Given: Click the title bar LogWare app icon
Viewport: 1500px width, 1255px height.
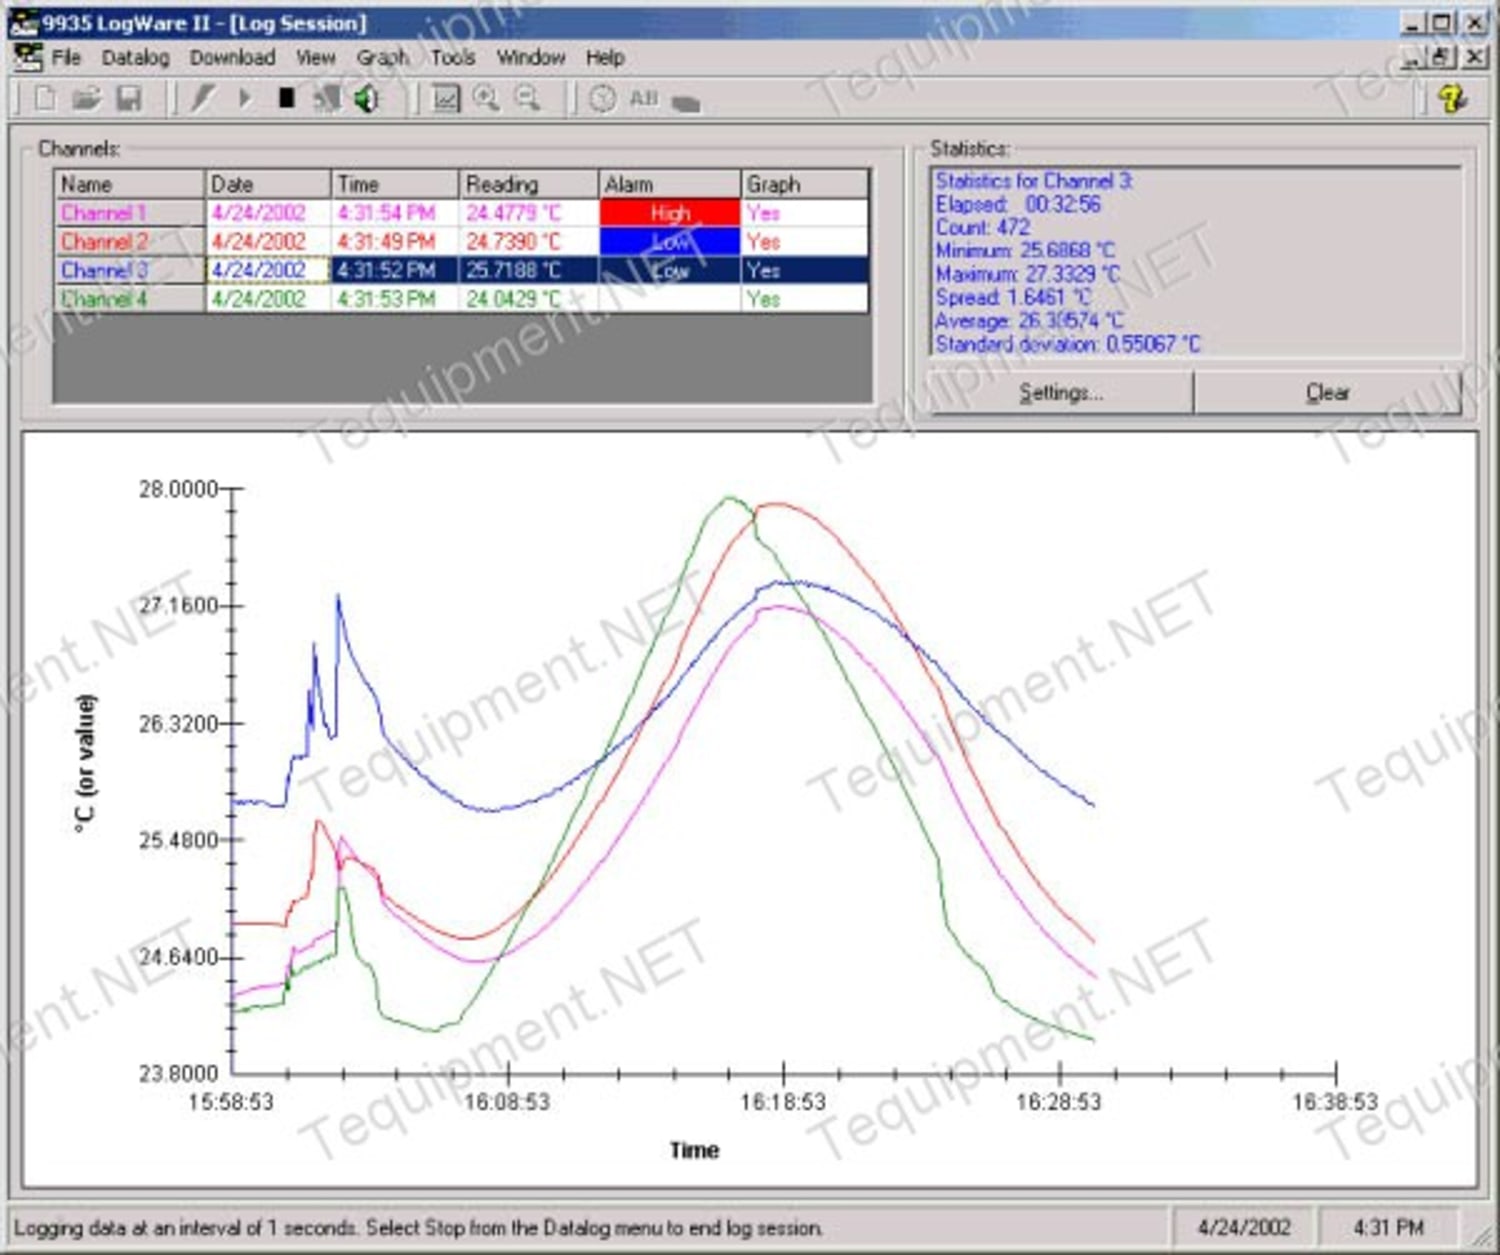Looking at the screenshot, I should 22,23.
